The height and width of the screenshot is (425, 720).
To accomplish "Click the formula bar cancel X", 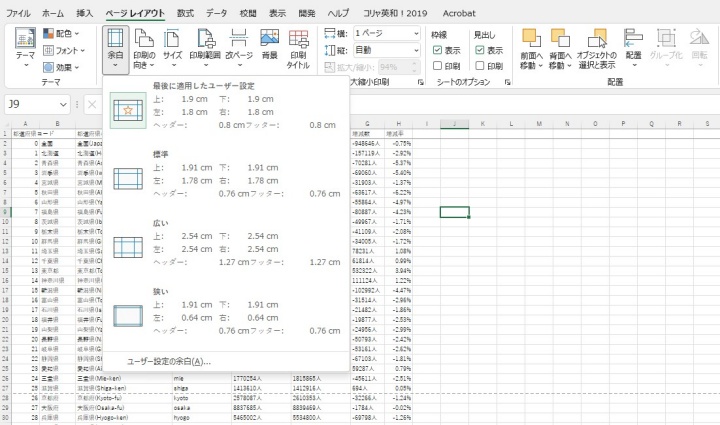I will (x=92, y=105).
